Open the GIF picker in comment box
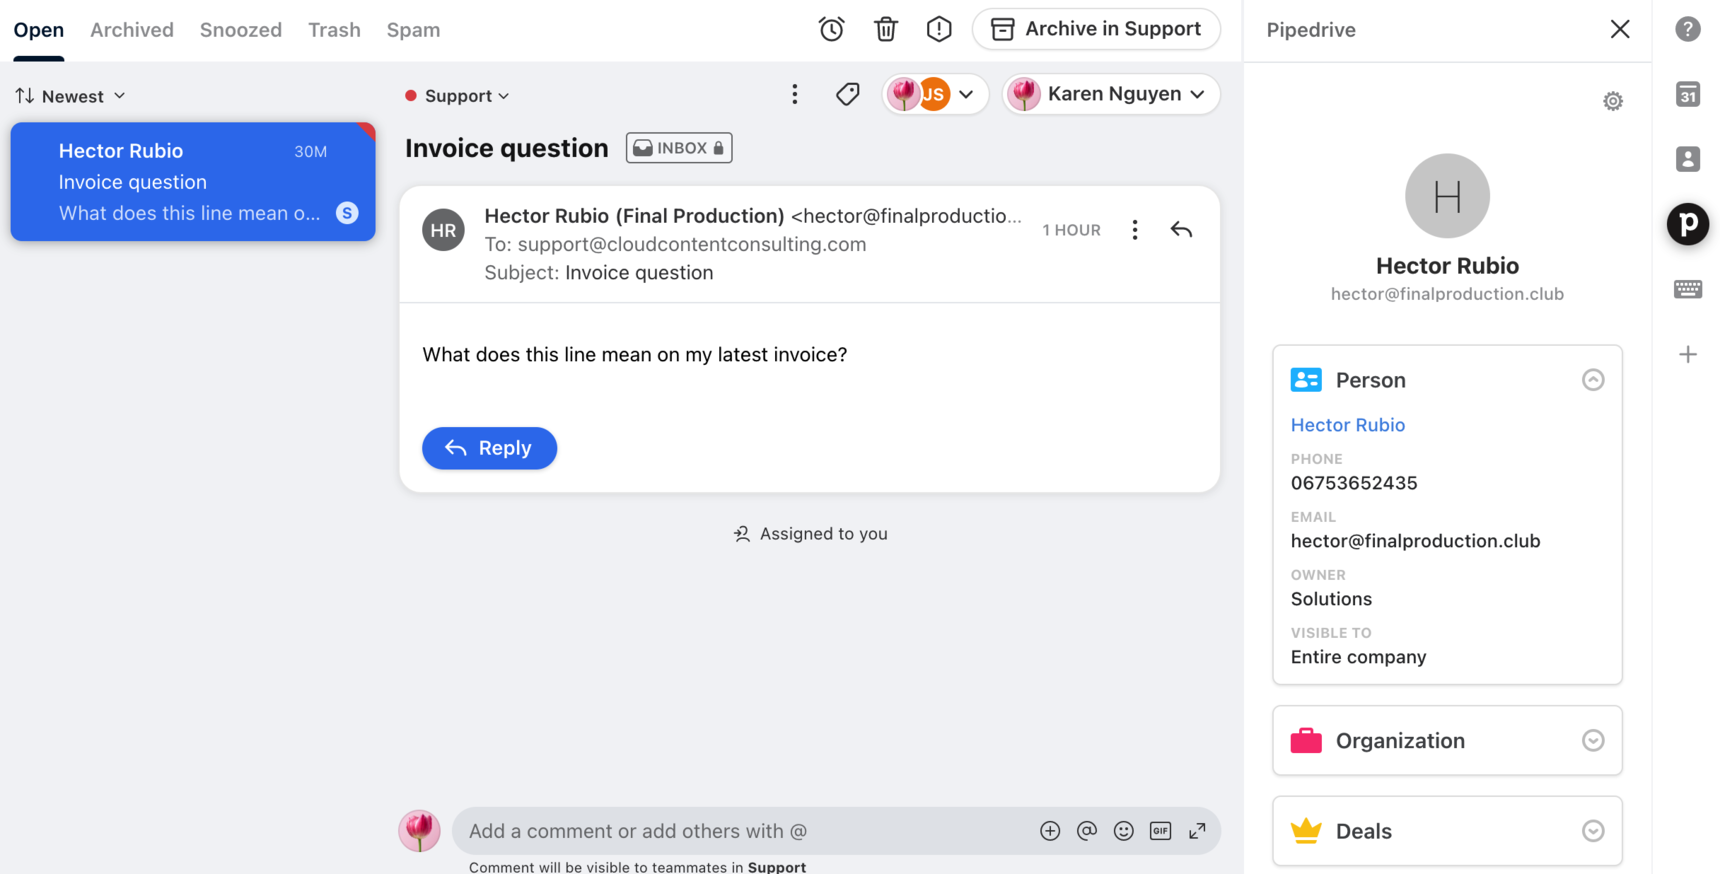The width and height of the screenshot is (1720, 874). [1160, 831]
